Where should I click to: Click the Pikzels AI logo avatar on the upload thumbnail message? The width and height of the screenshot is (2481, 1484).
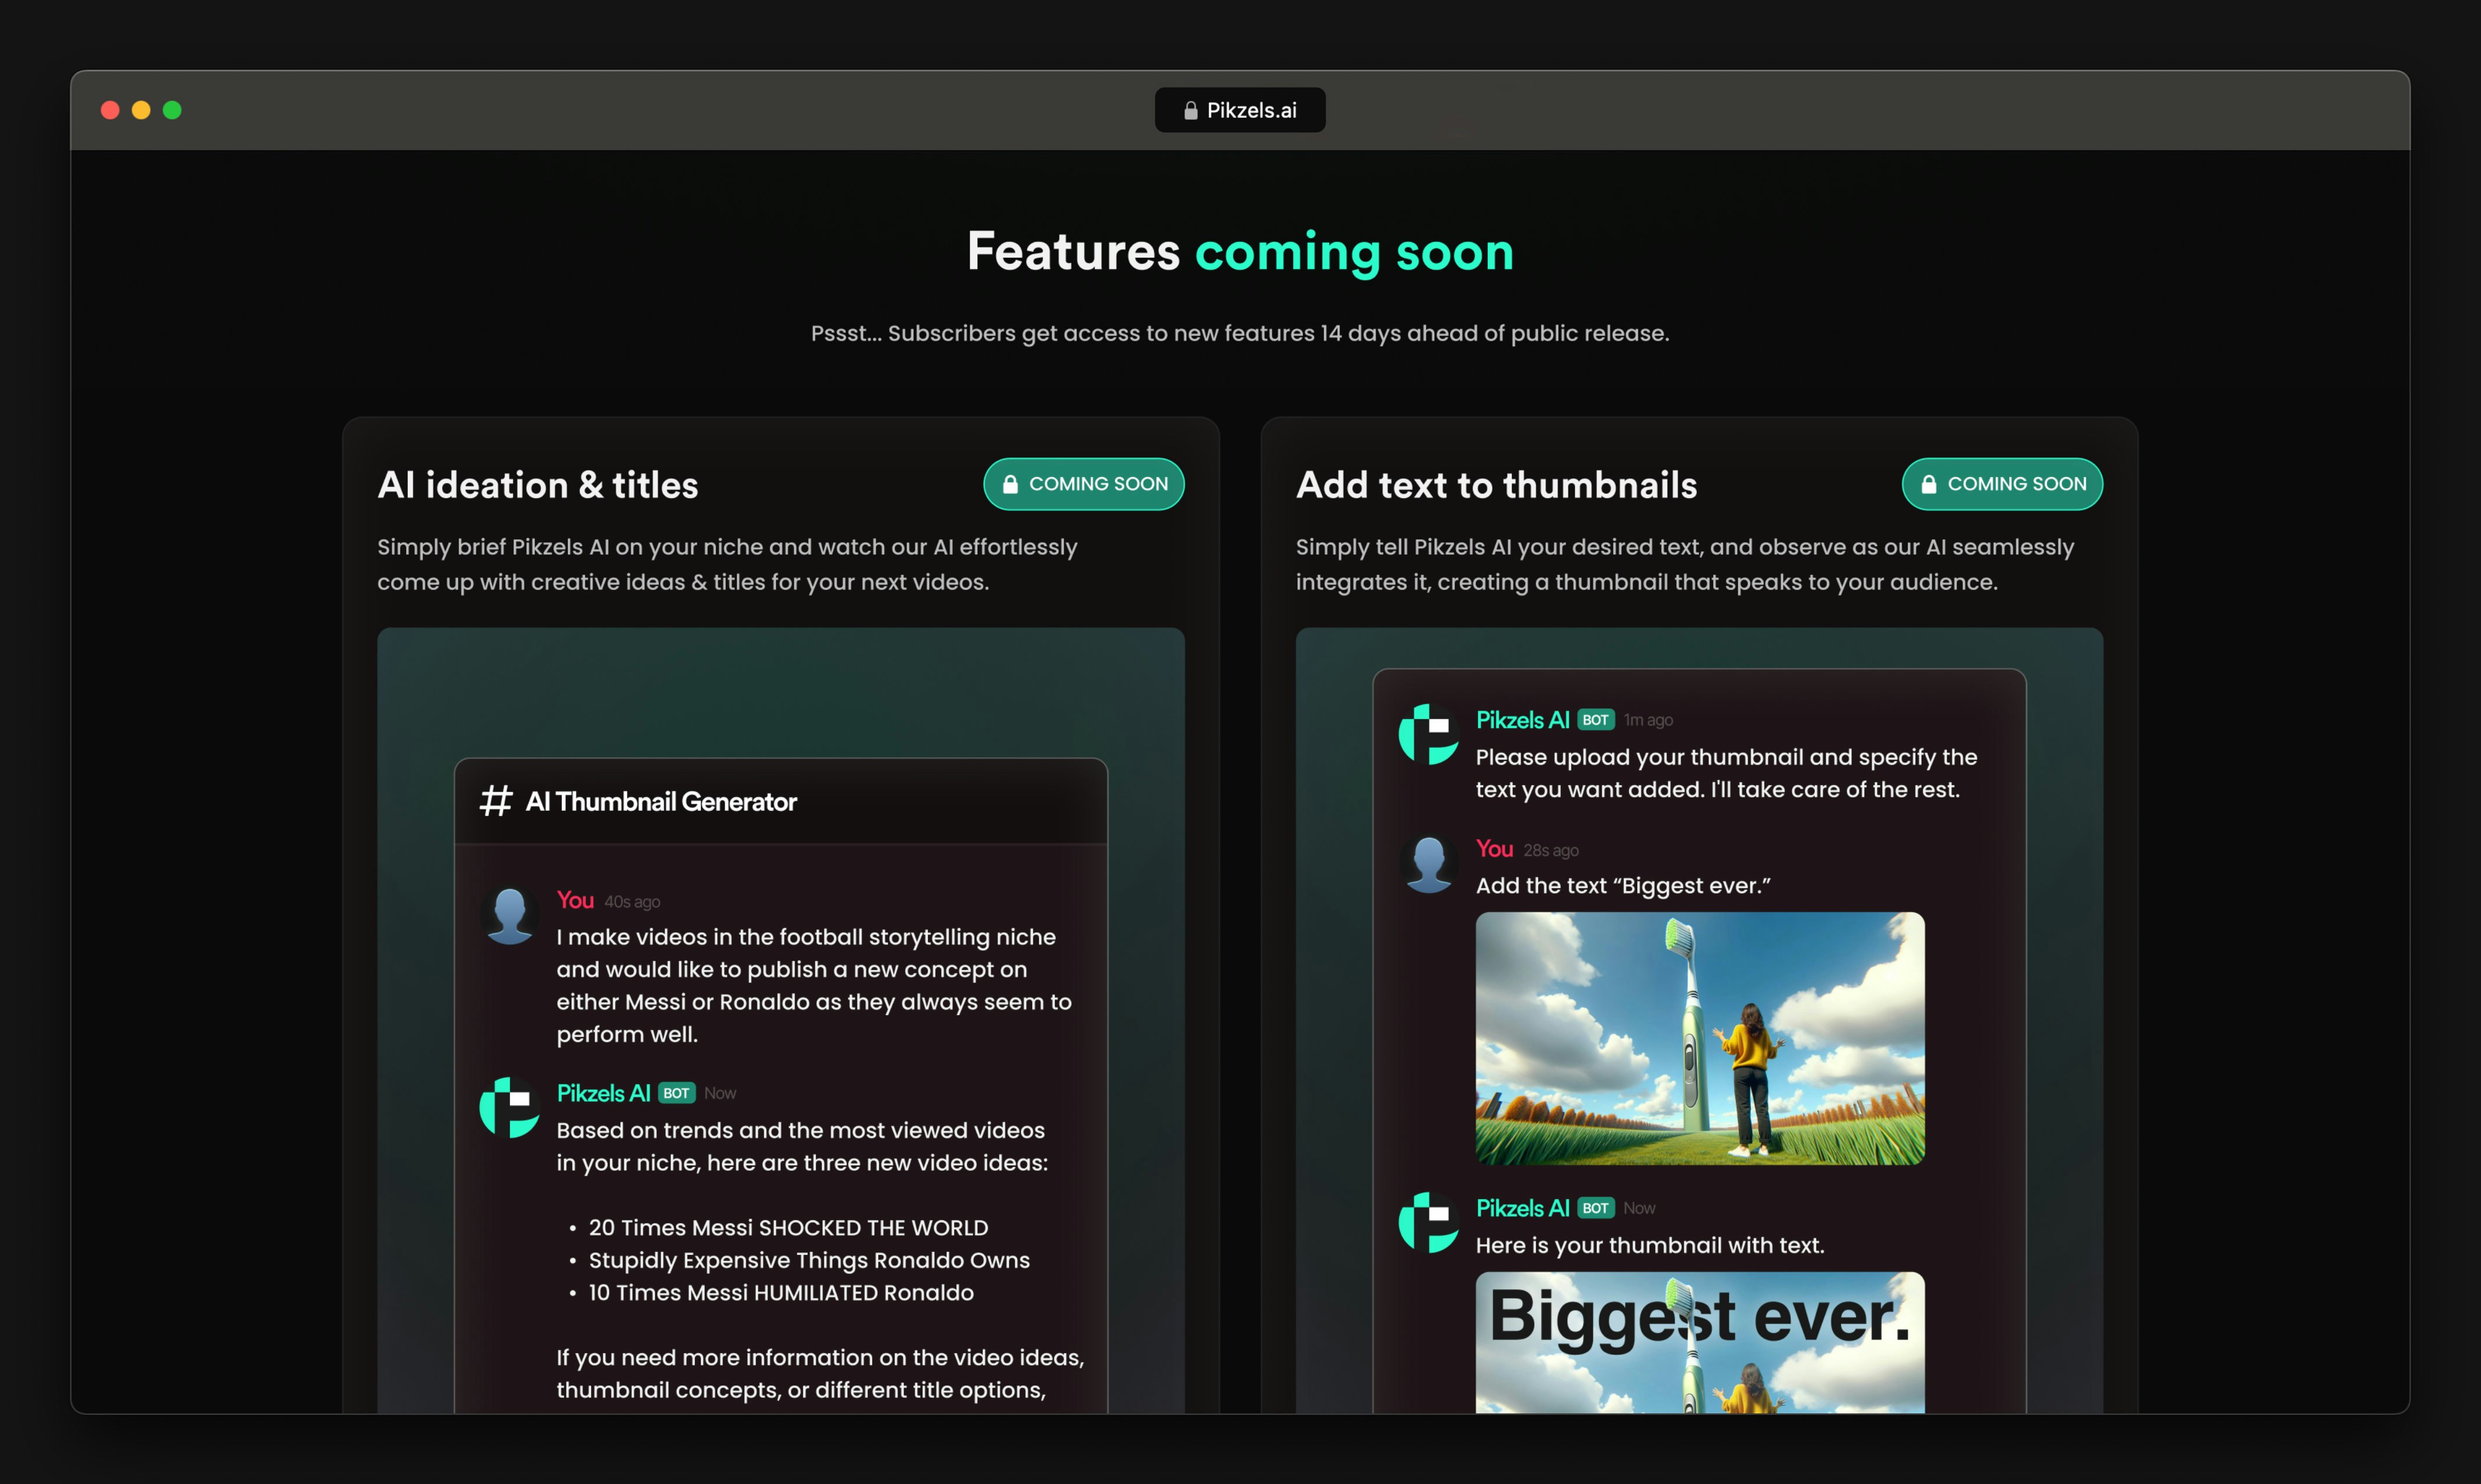coord(1428,734)
